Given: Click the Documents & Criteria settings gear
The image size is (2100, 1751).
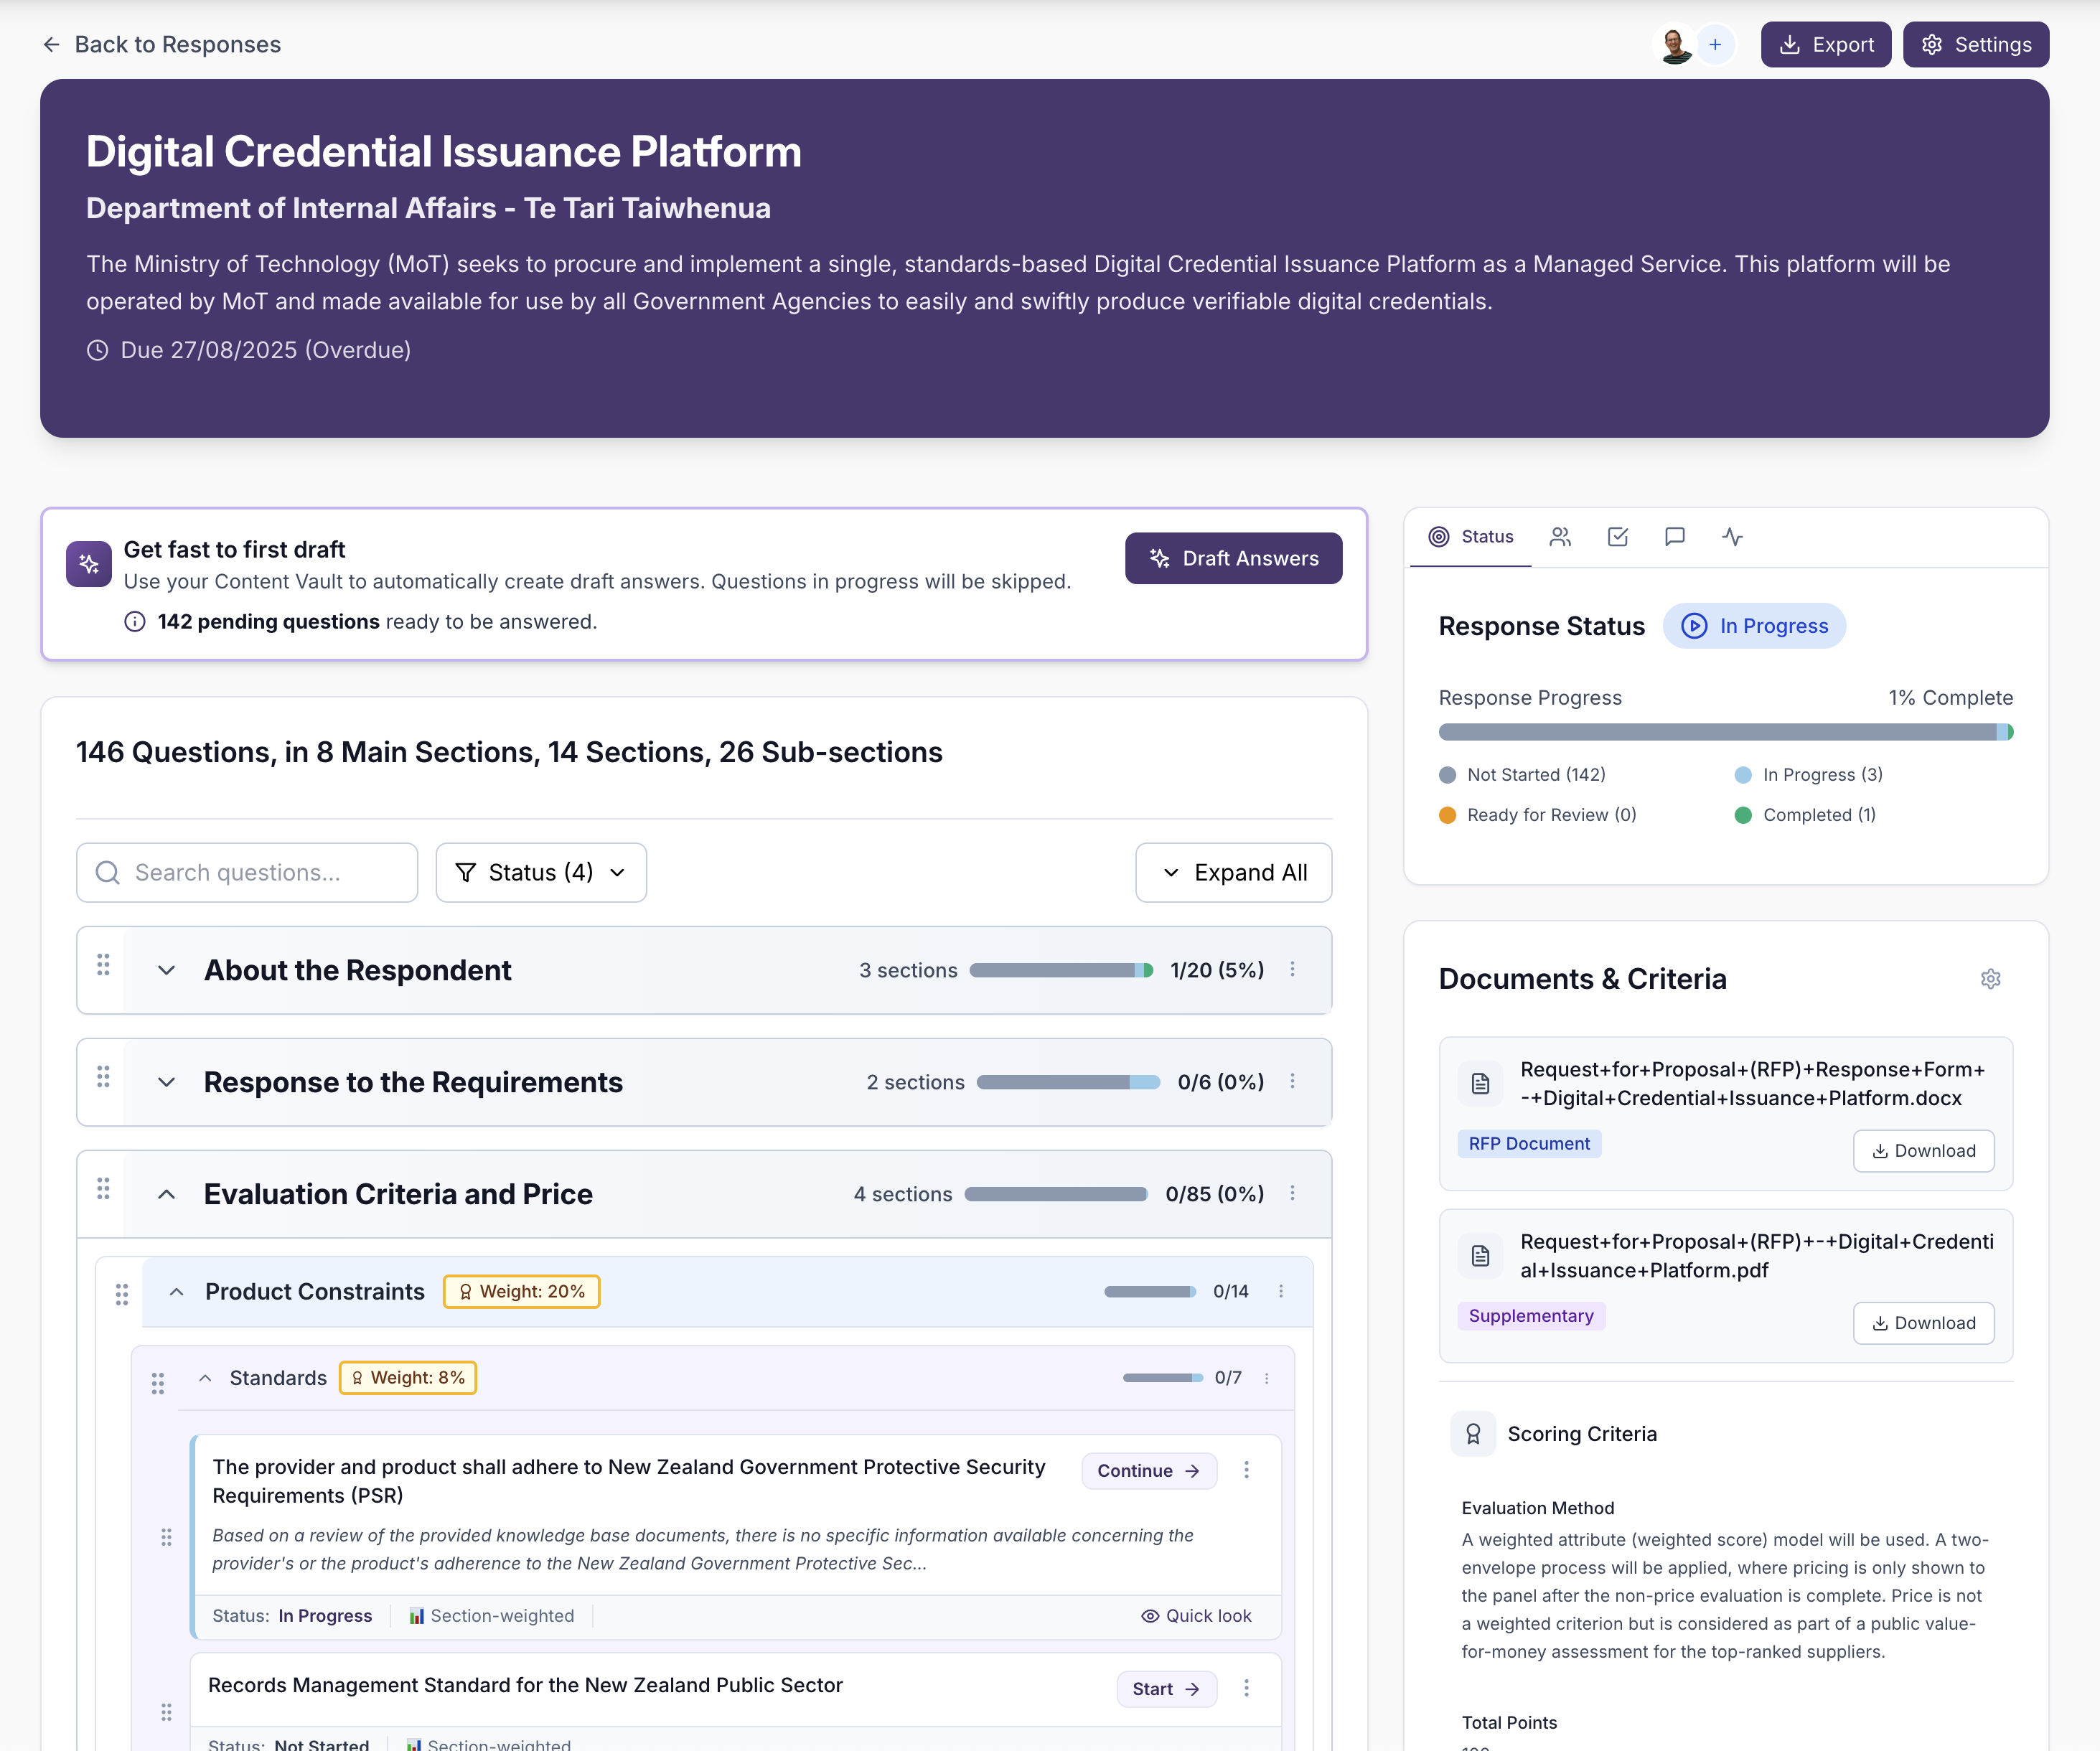Looking at the screenshot, I should pos(1990,978).
